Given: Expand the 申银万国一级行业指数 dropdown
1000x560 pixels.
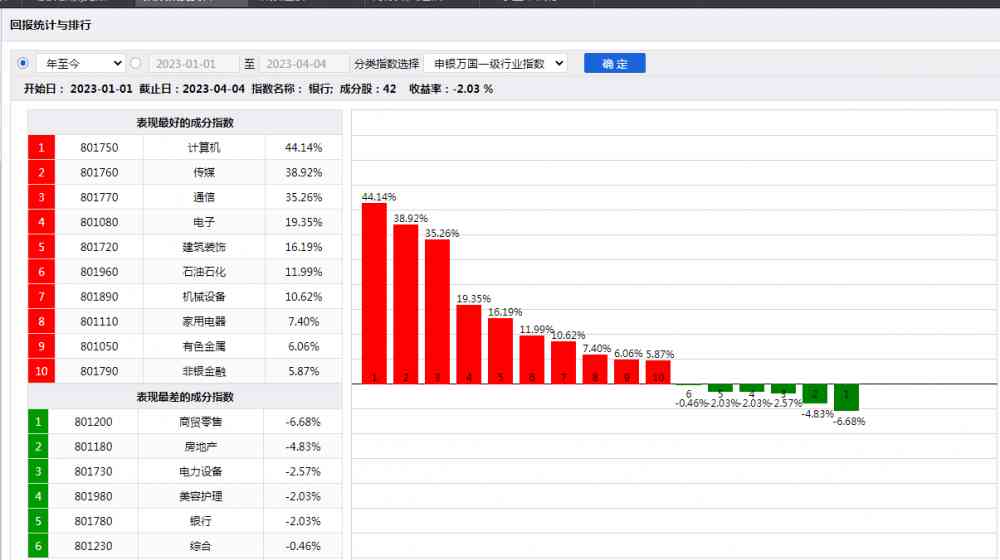Looking at the screenshot, I should 495,63.
